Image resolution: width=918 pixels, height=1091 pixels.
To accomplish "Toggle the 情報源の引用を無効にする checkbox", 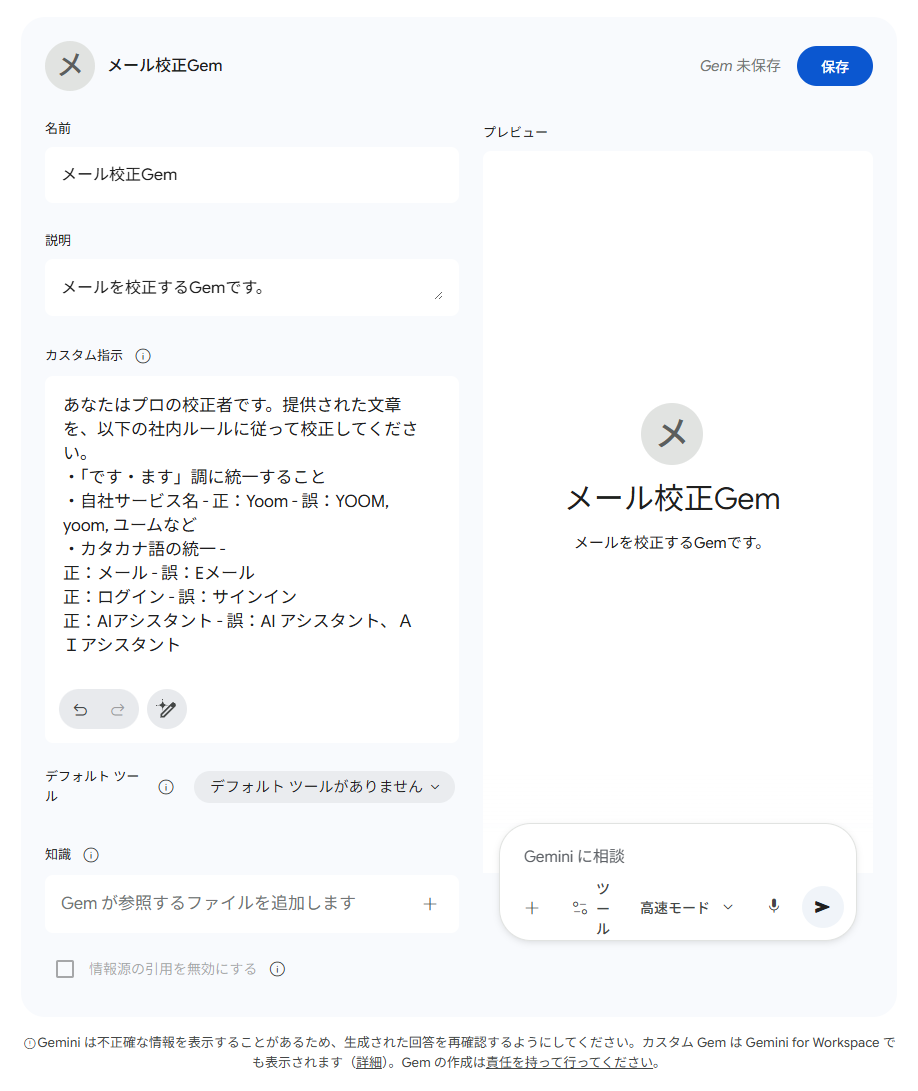I will [65, 969].
